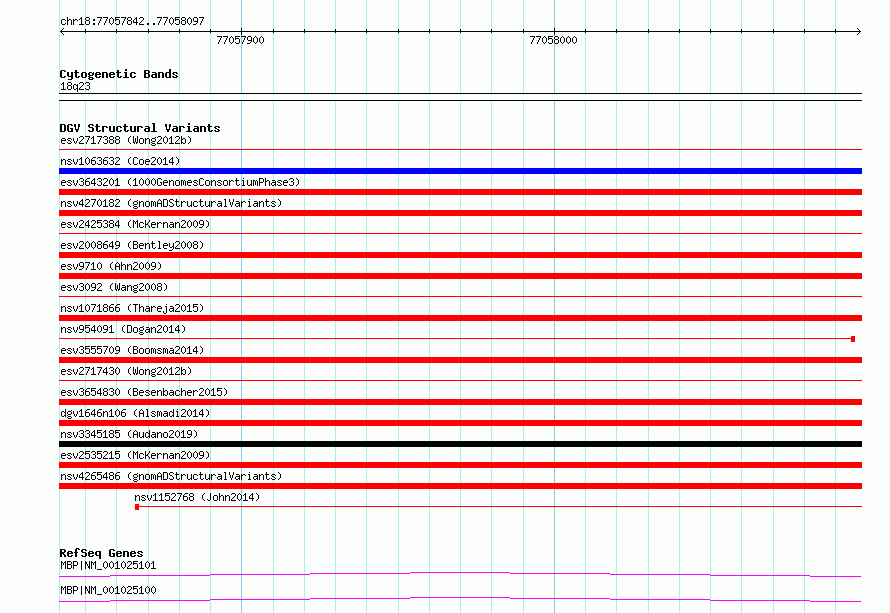The height and width of the screenshot is (613, 890).
Task: Click the blue bar of nsv1063632
Action: click(460, 171)
